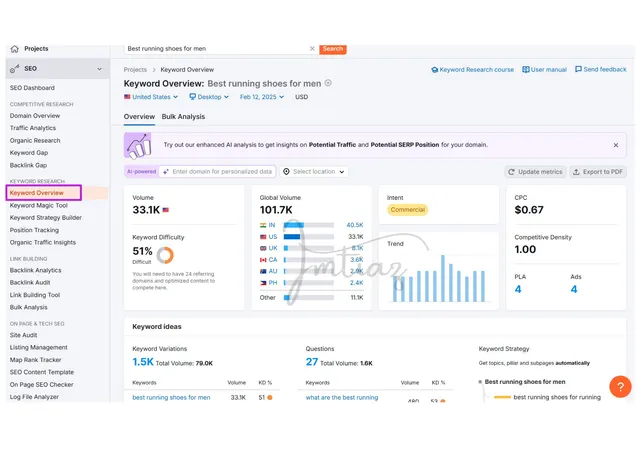The height and width of the screenshot is (452, 640).
Task: Open Keyword Magic Tool in sidebar
Action: (x=39, y=205)
